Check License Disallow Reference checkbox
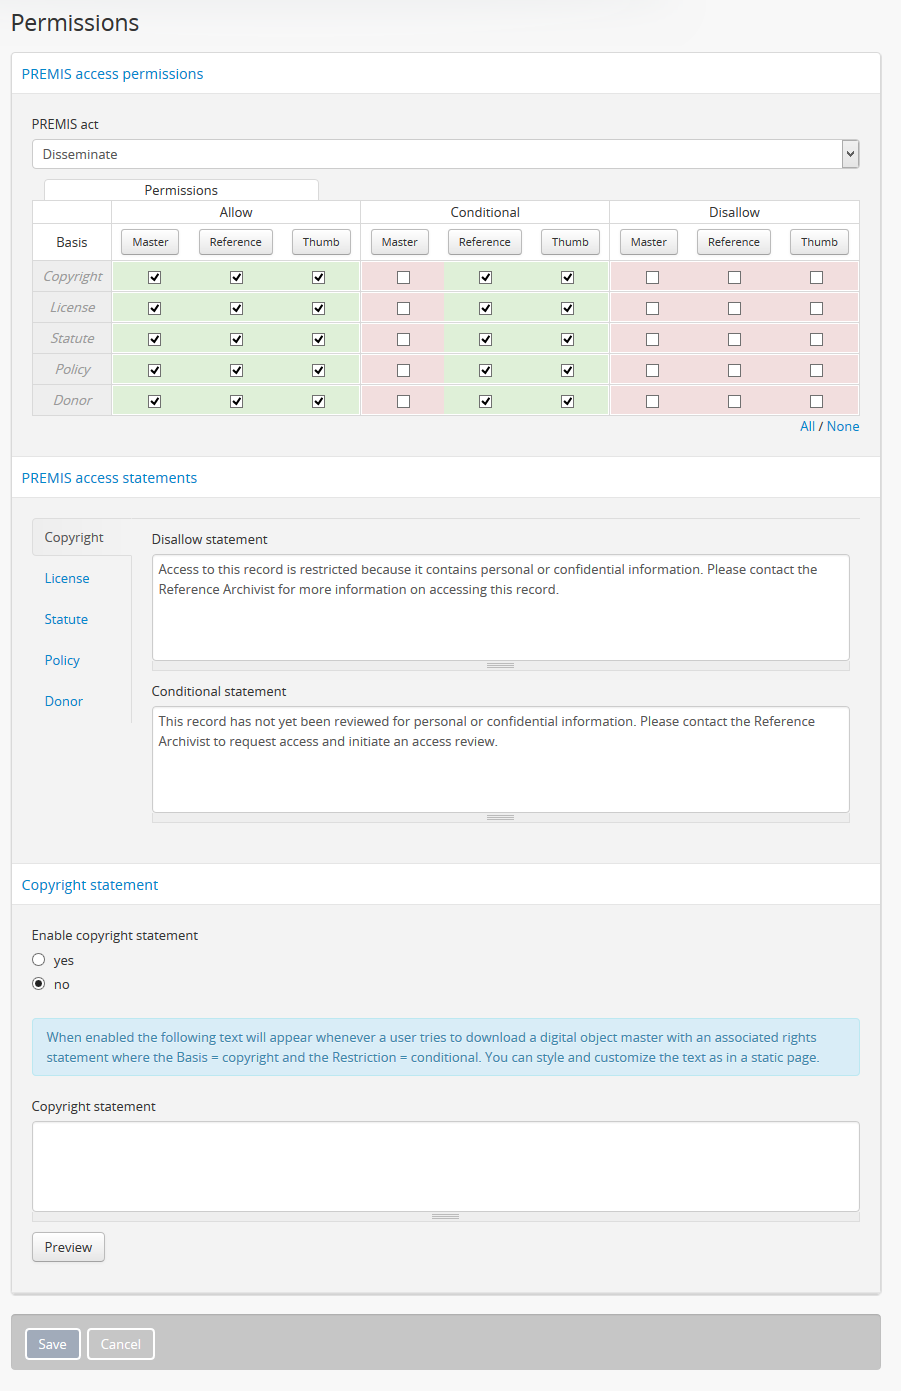Image resolution: width=901 pixels, height=1391 pixels. point(734,308)
